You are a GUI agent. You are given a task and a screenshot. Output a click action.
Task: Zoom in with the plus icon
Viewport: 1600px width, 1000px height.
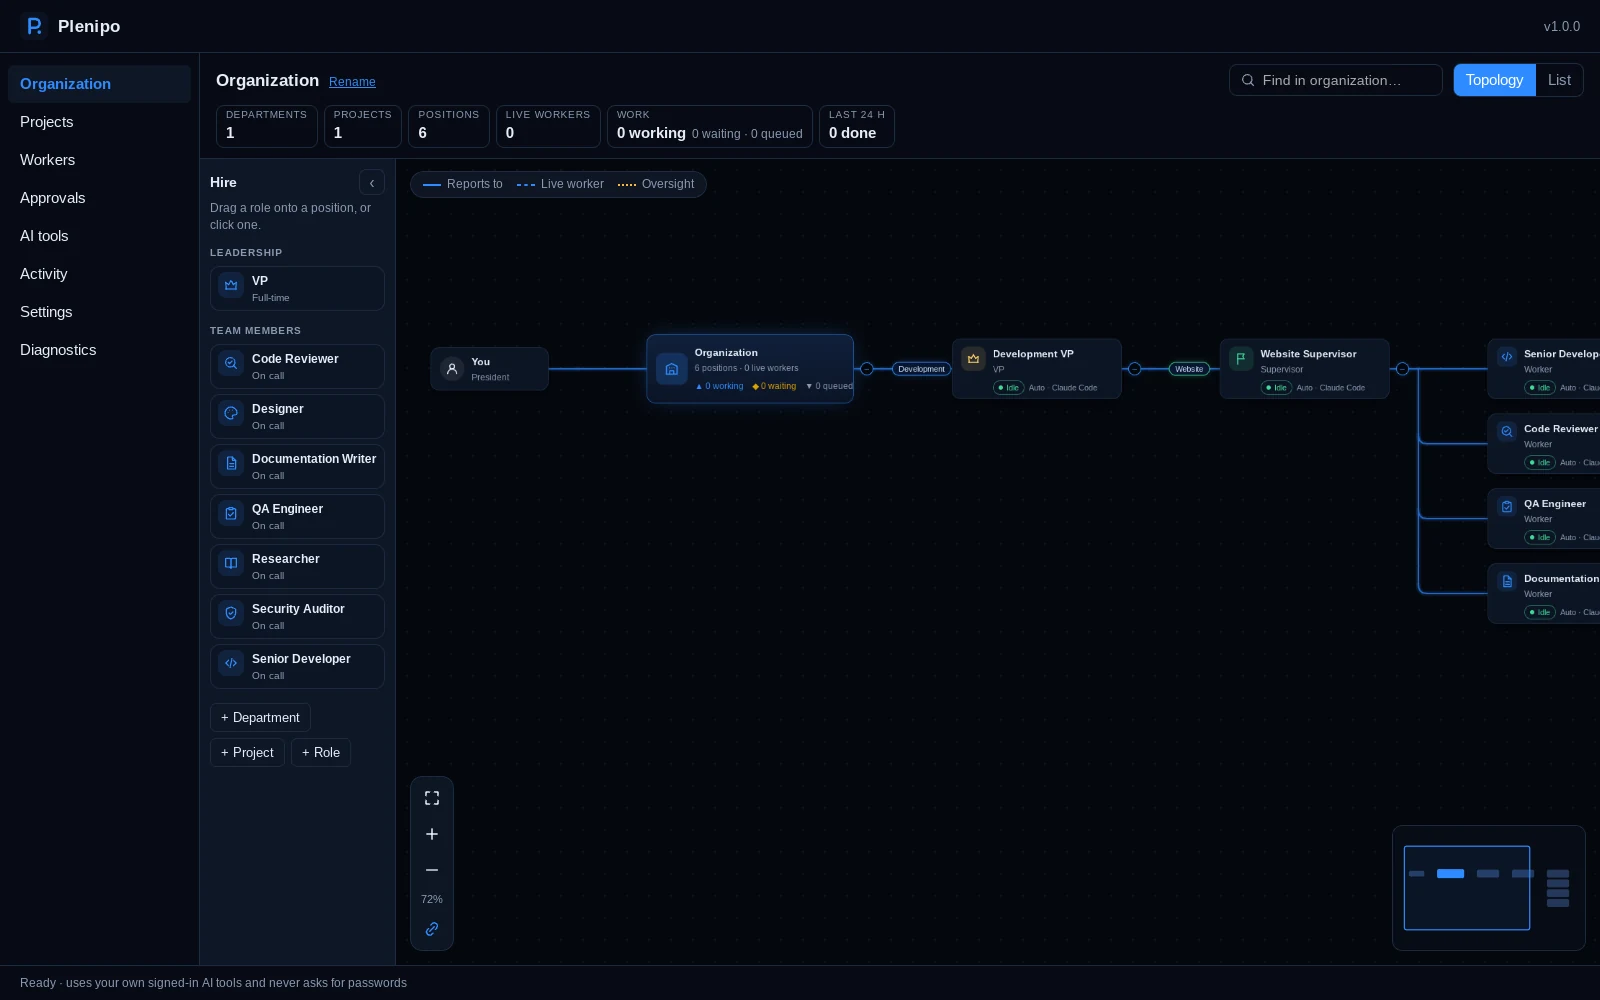(x=432, y=834)
